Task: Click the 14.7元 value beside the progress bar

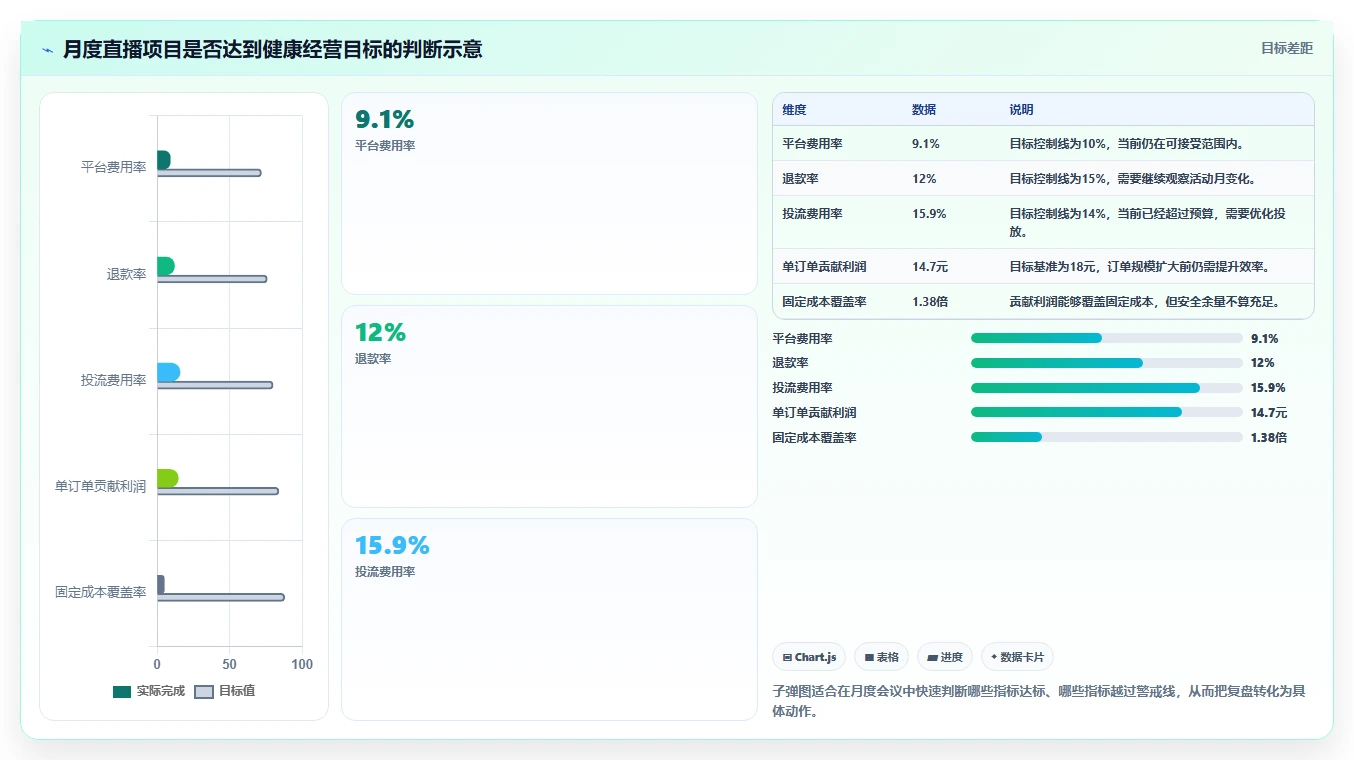Action: pyautogui.click(x=1269, y=412)
